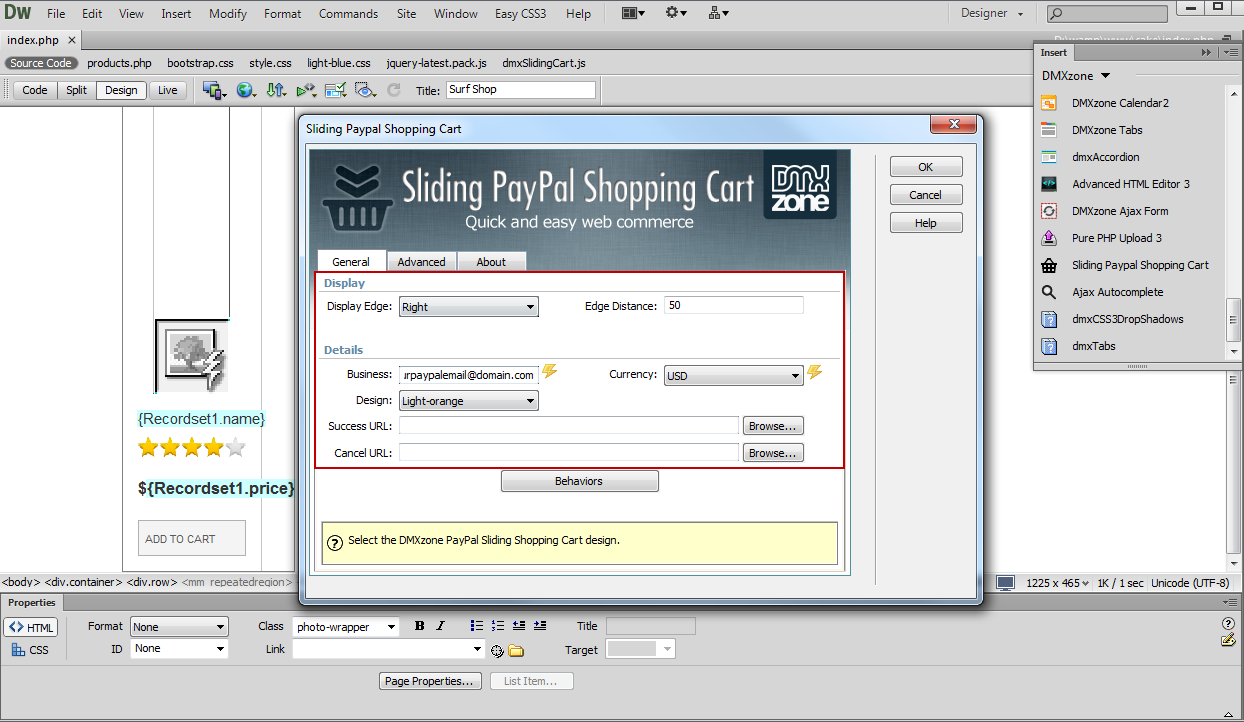Switch to the About tab in dialog
1244x722 pixels.
(x=491, y=262)
